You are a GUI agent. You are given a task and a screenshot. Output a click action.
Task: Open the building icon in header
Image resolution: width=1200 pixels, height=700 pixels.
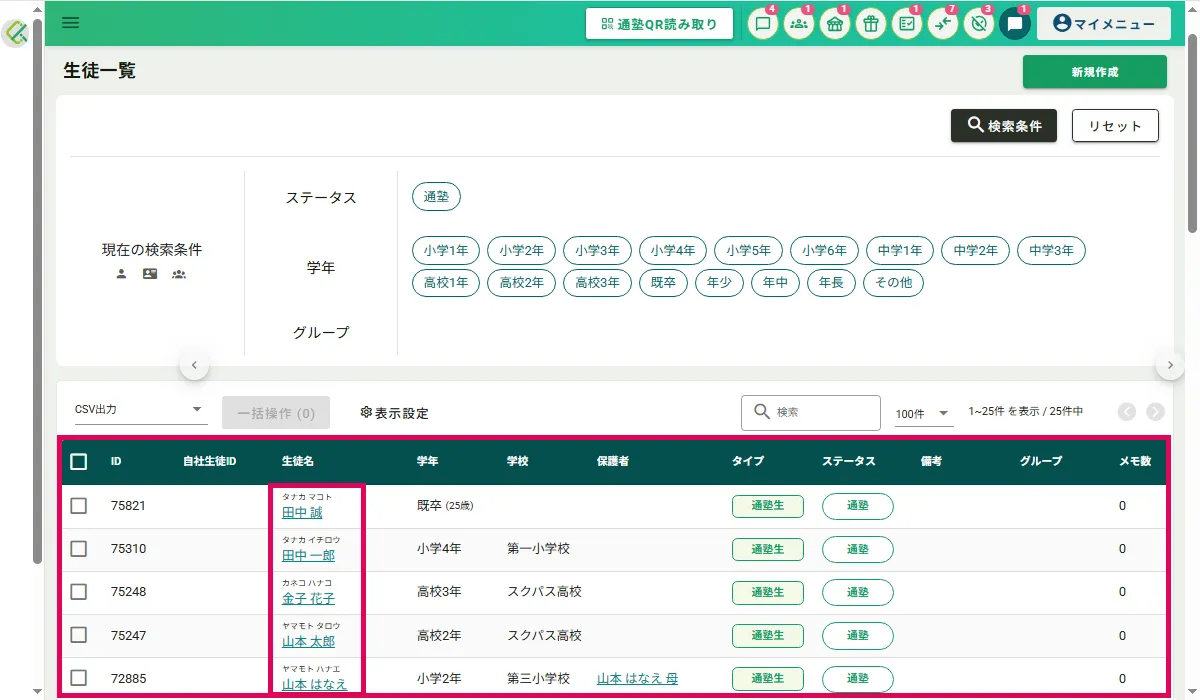[835, 24]
